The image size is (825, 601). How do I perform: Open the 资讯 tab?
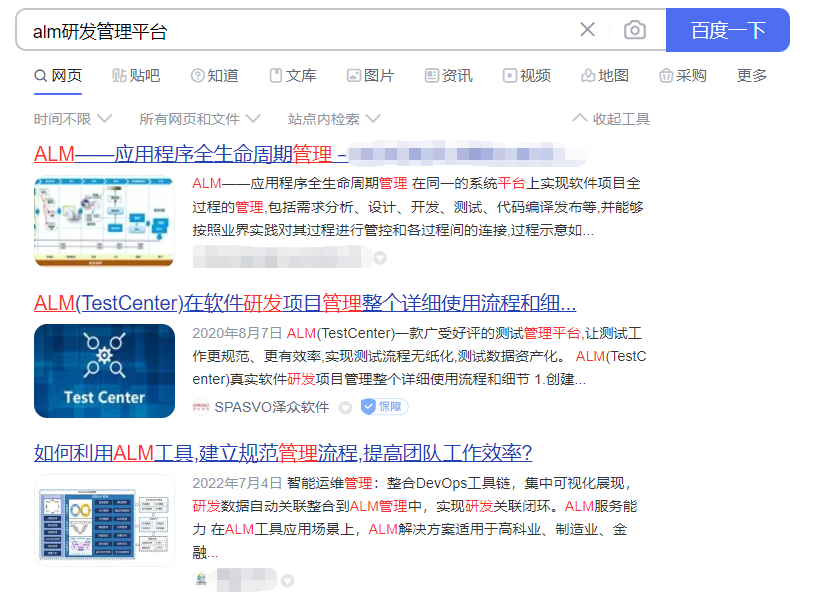449,76
